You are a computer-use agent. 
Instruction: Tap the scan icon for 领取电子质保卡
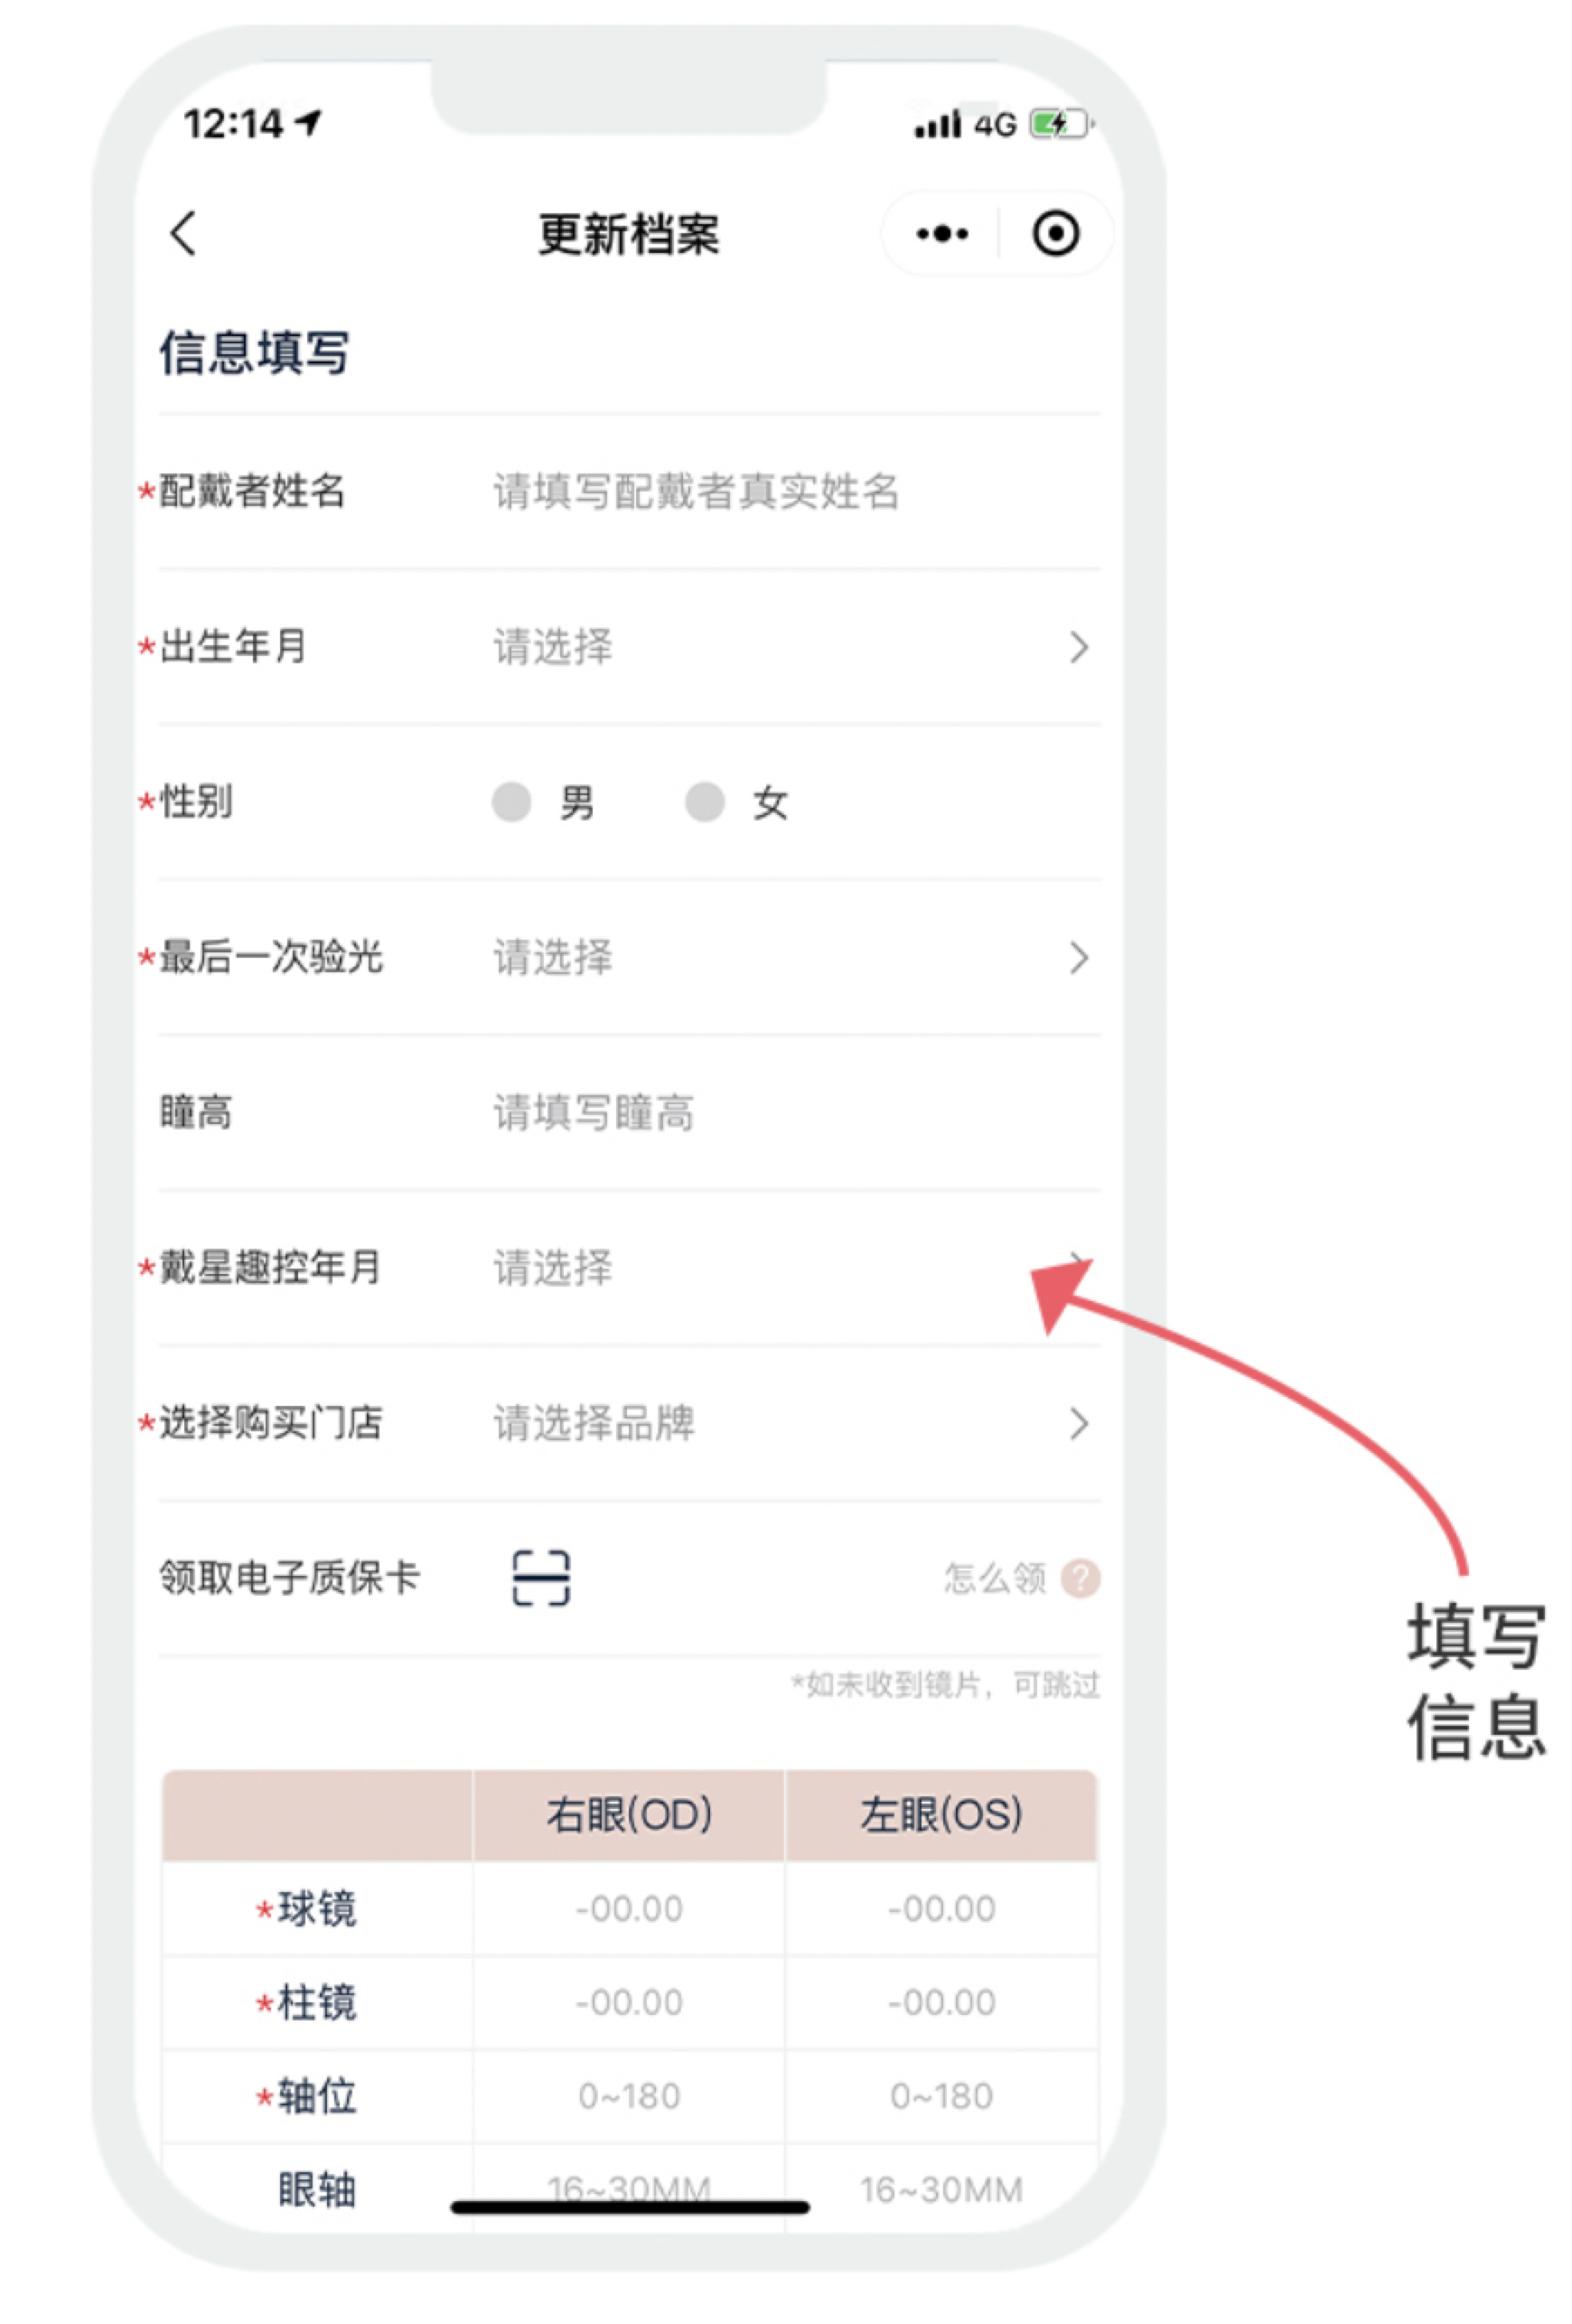point(541,1578)
